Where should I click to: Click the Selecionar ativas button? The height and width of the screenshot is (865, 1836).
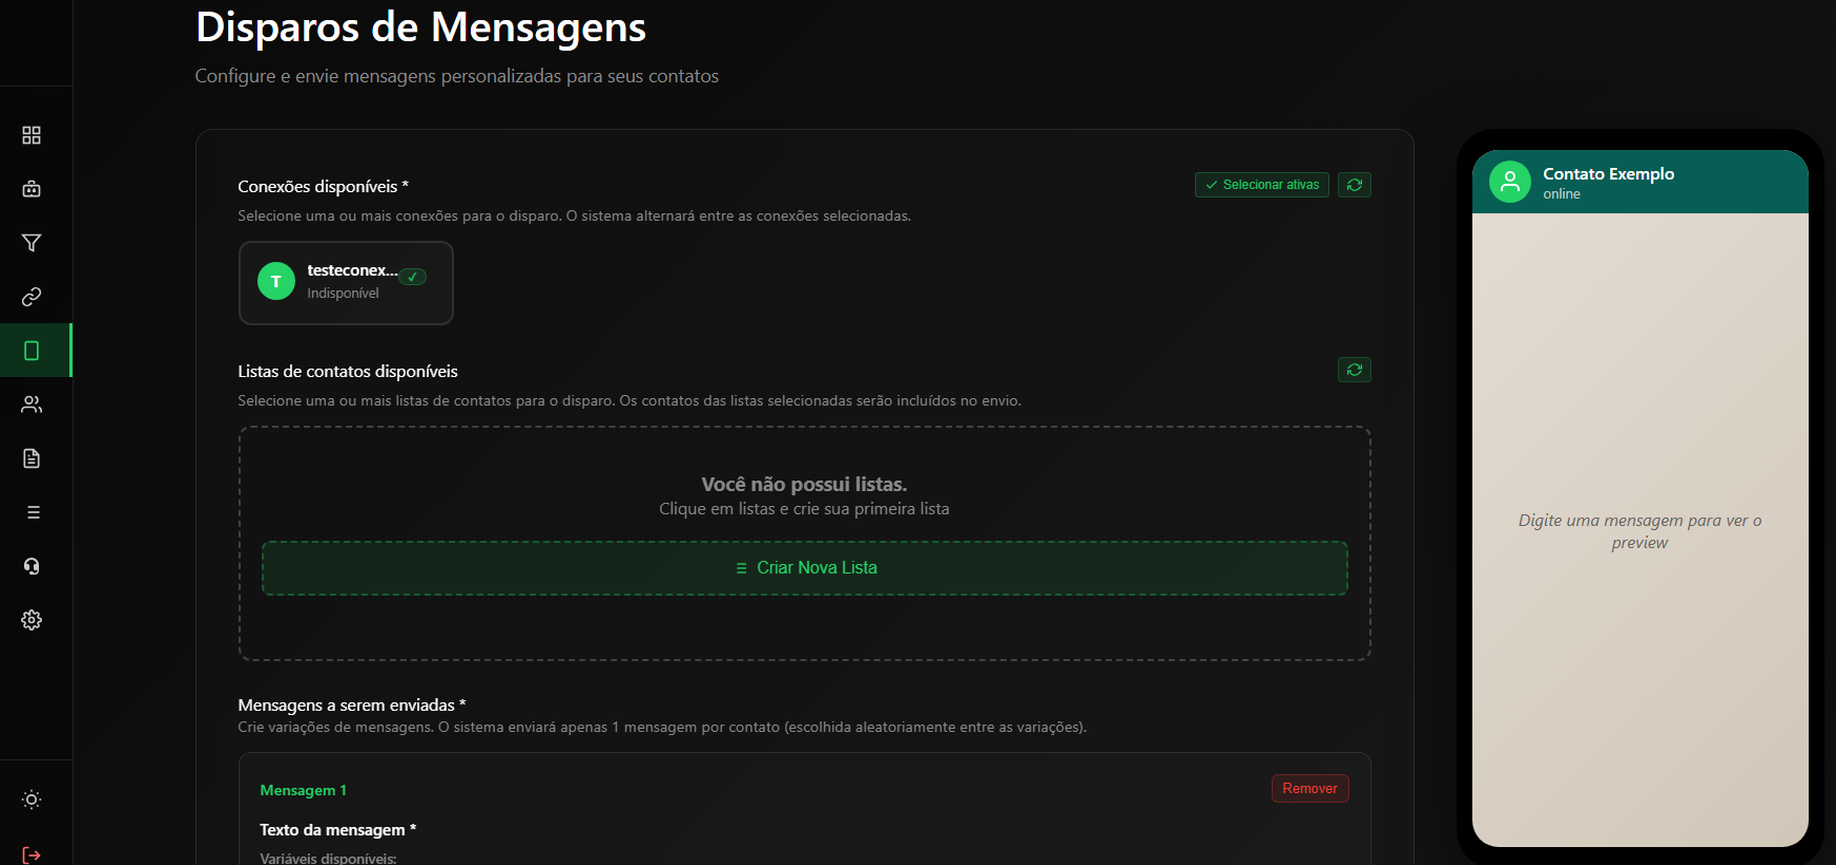point(1261,185)
